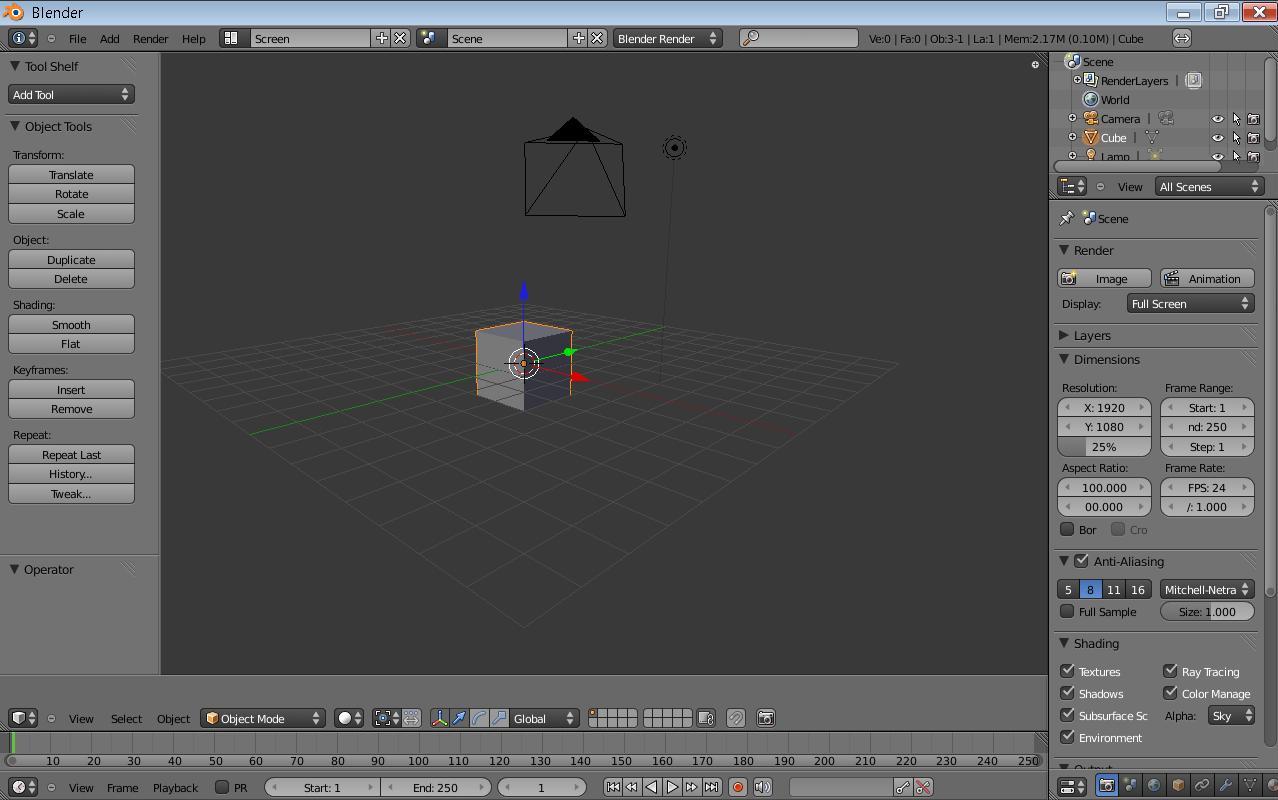Click the Duplicate button in Object Tools

pyautogui.click(x=71, y=259)
